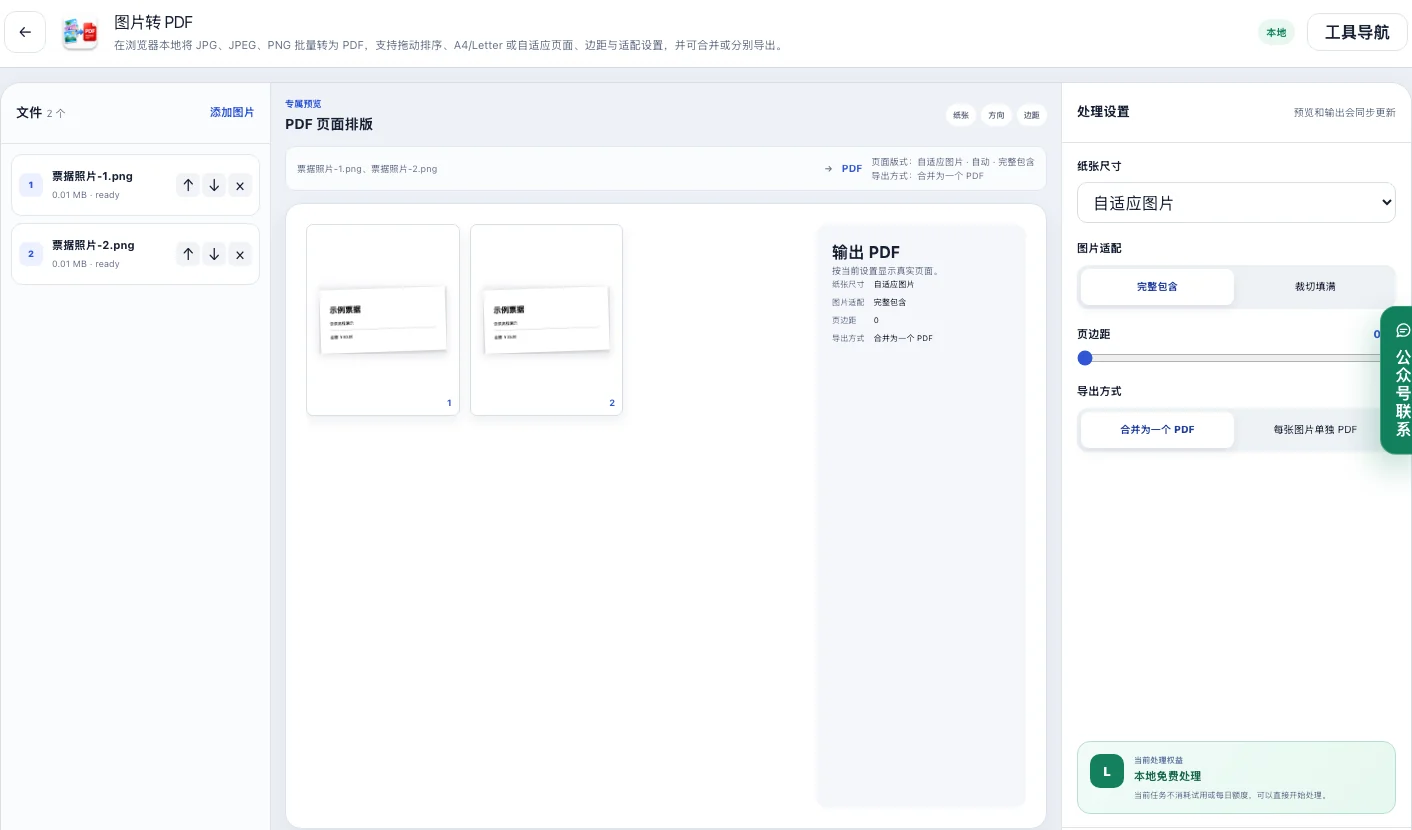Click the 处理设置 panel title
The image size is (1412, 830).
pyautogui.click(x=1103, y=112)
